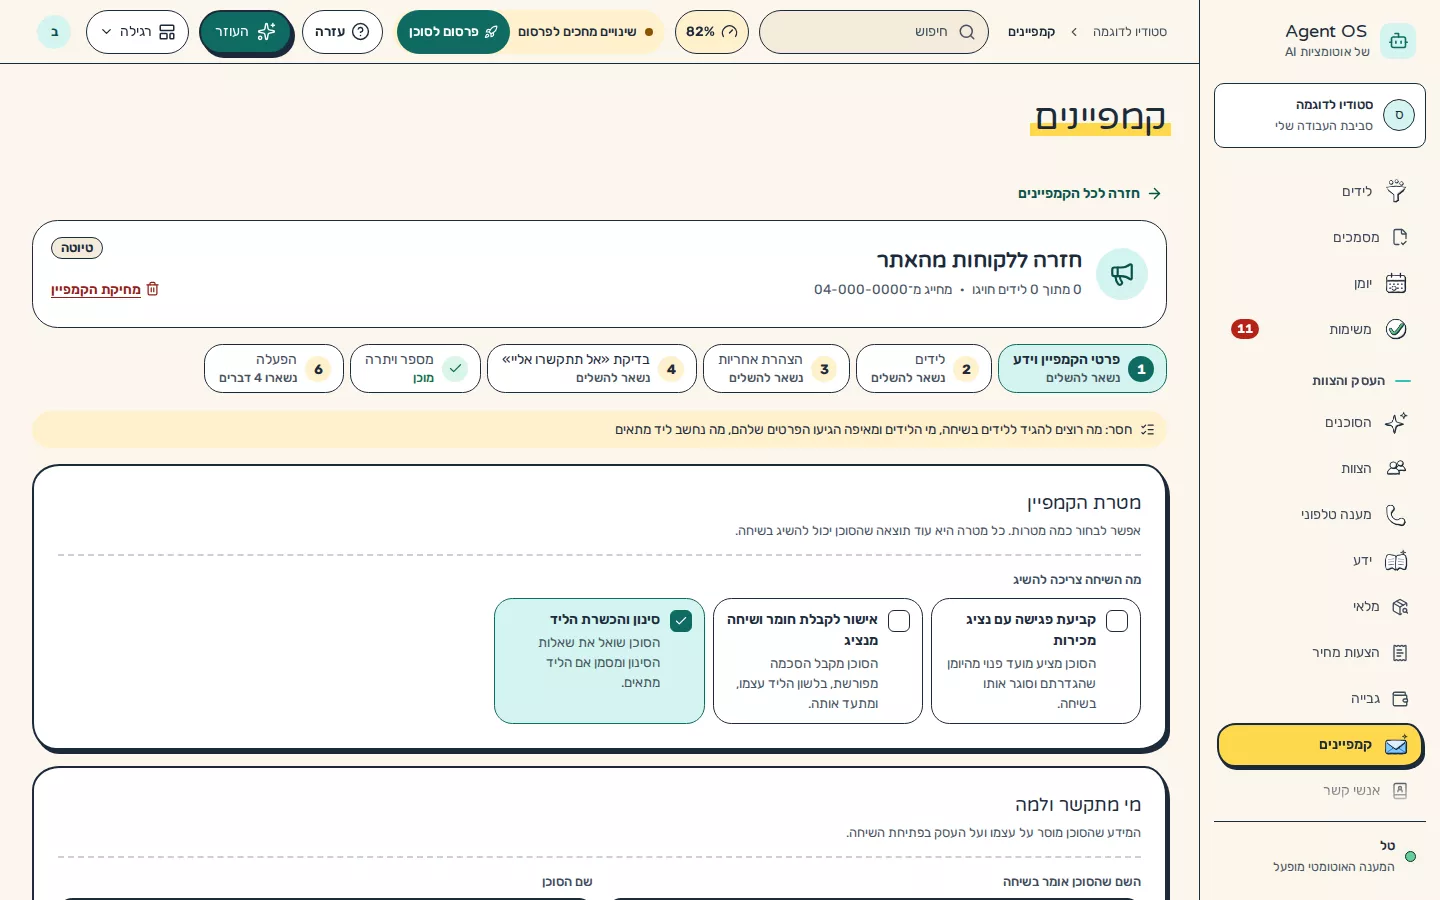Viewport: 1440px width, 900px height.
Task: Open the מענה טלפוני phone icon
Action: (x=1396, y=514)
